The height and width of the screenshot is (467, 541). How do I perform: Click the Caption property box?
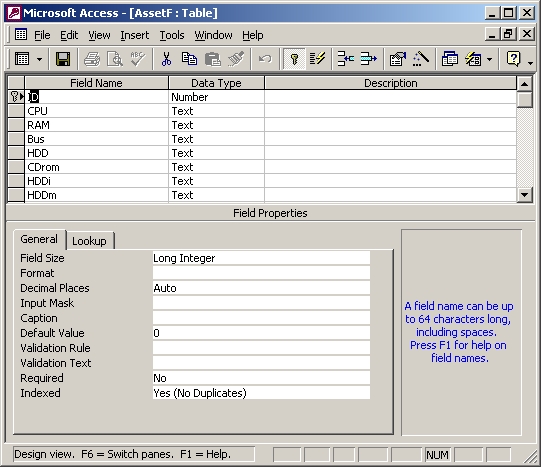coord(261,318)
